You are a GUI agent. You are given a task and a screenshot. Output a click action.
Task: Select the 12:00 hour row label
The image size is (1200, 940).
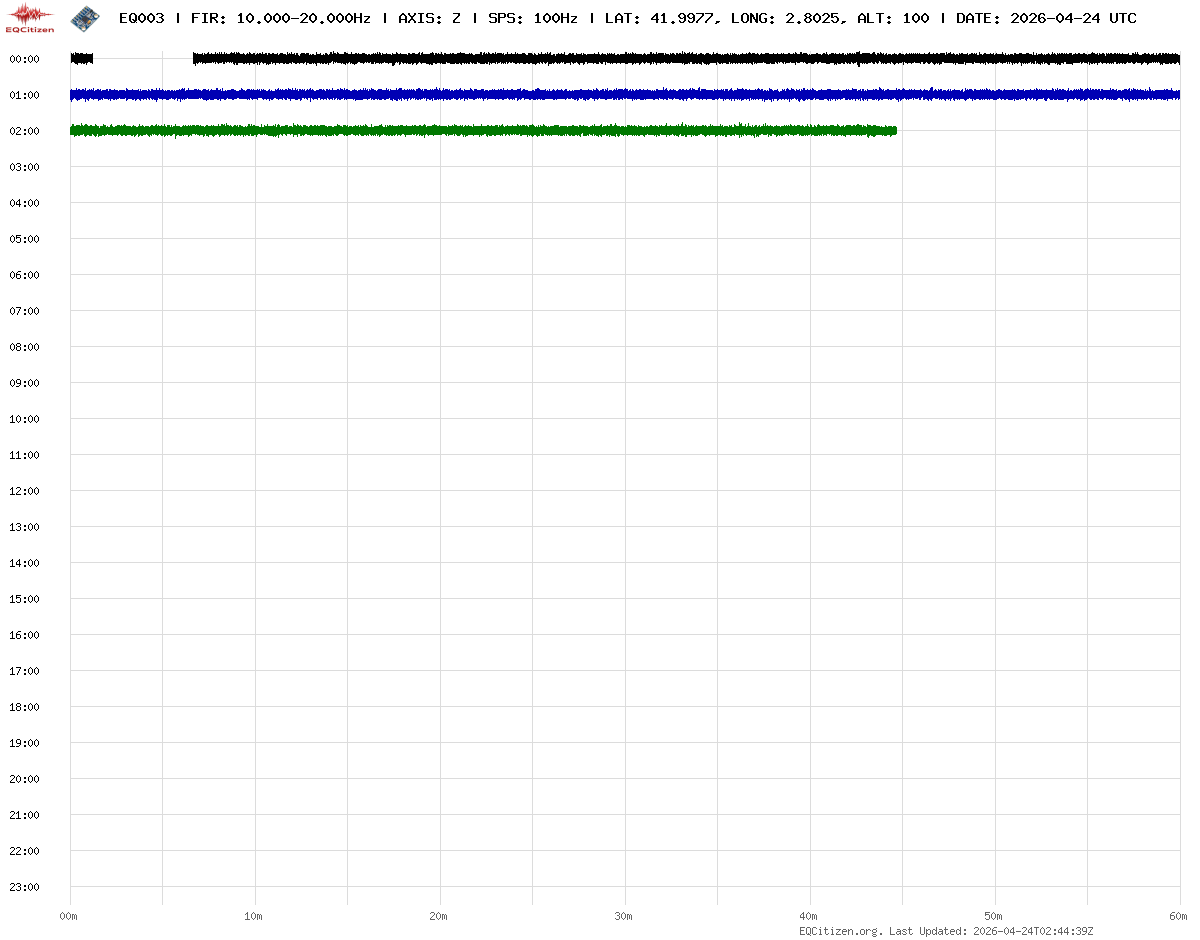(24, 491)
